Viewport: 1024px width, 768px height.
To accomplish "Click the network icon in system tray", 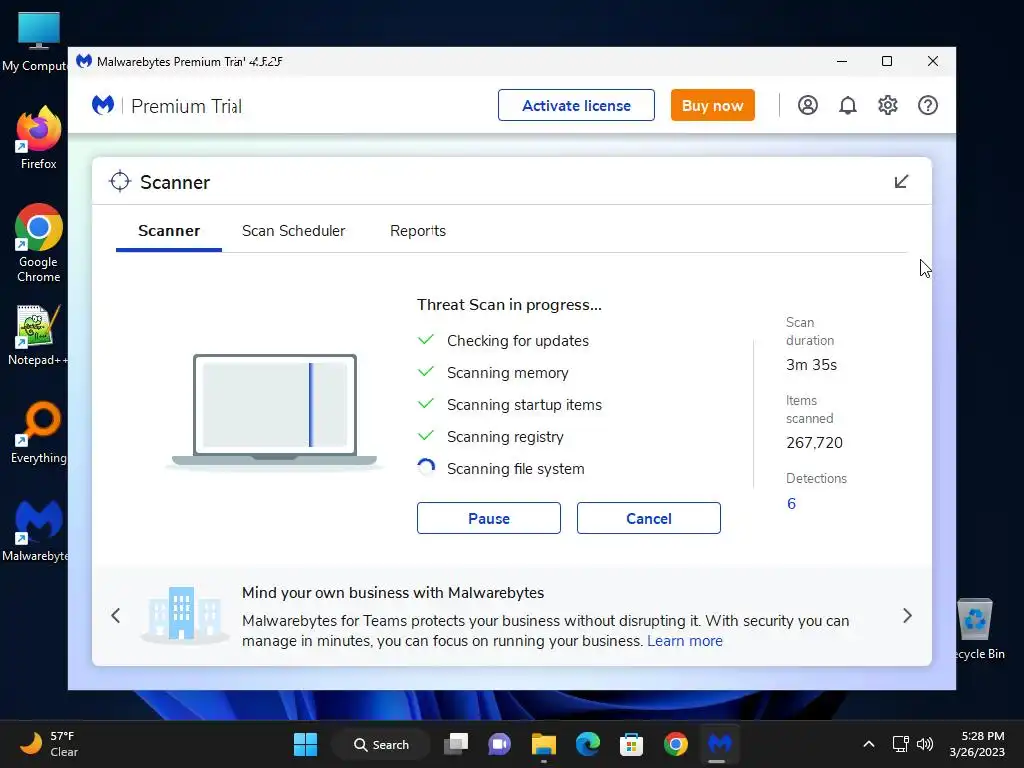I will (901, 744).
